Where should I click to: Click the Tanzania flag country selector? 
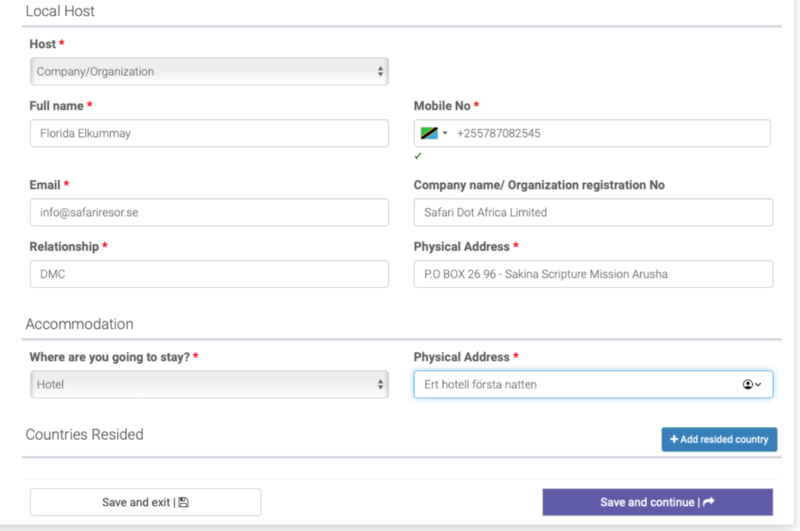pyautogui.click(x=430, y=133)
